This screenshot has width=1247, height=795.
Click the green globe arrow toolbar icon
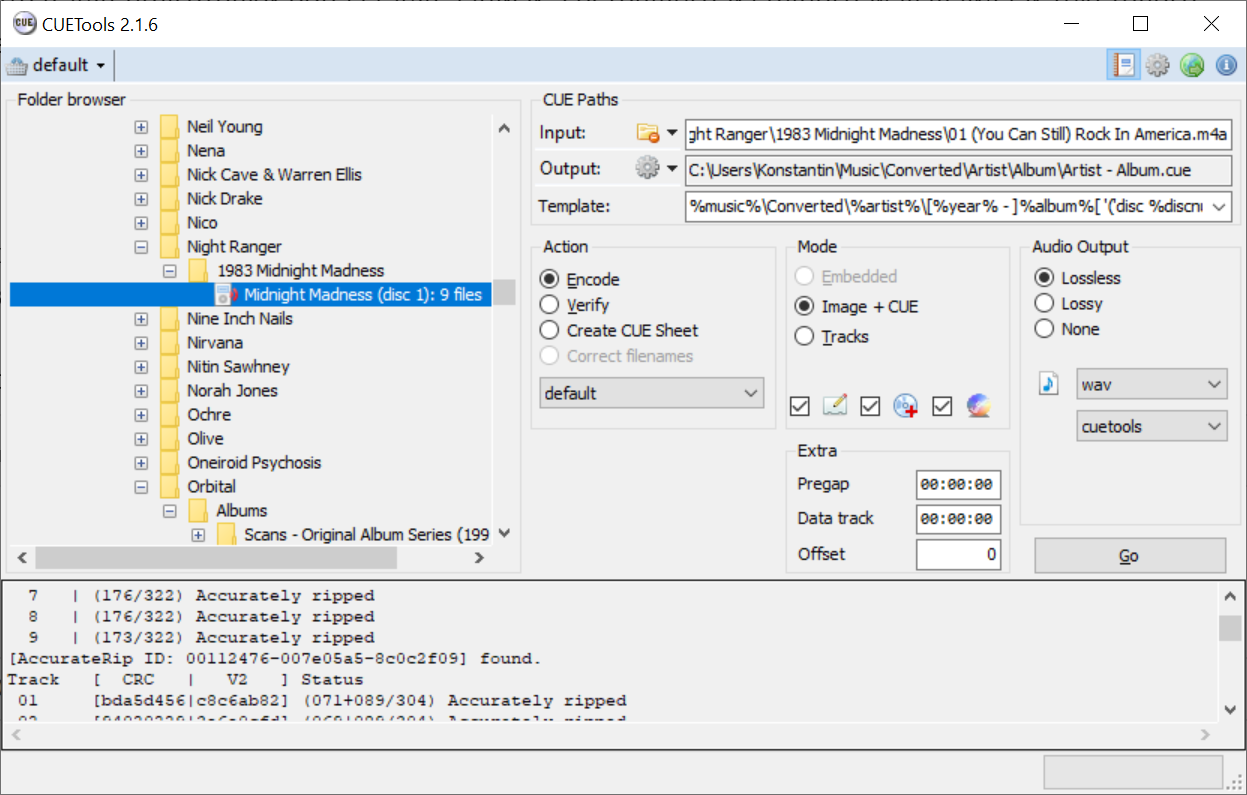point(1192,65)
